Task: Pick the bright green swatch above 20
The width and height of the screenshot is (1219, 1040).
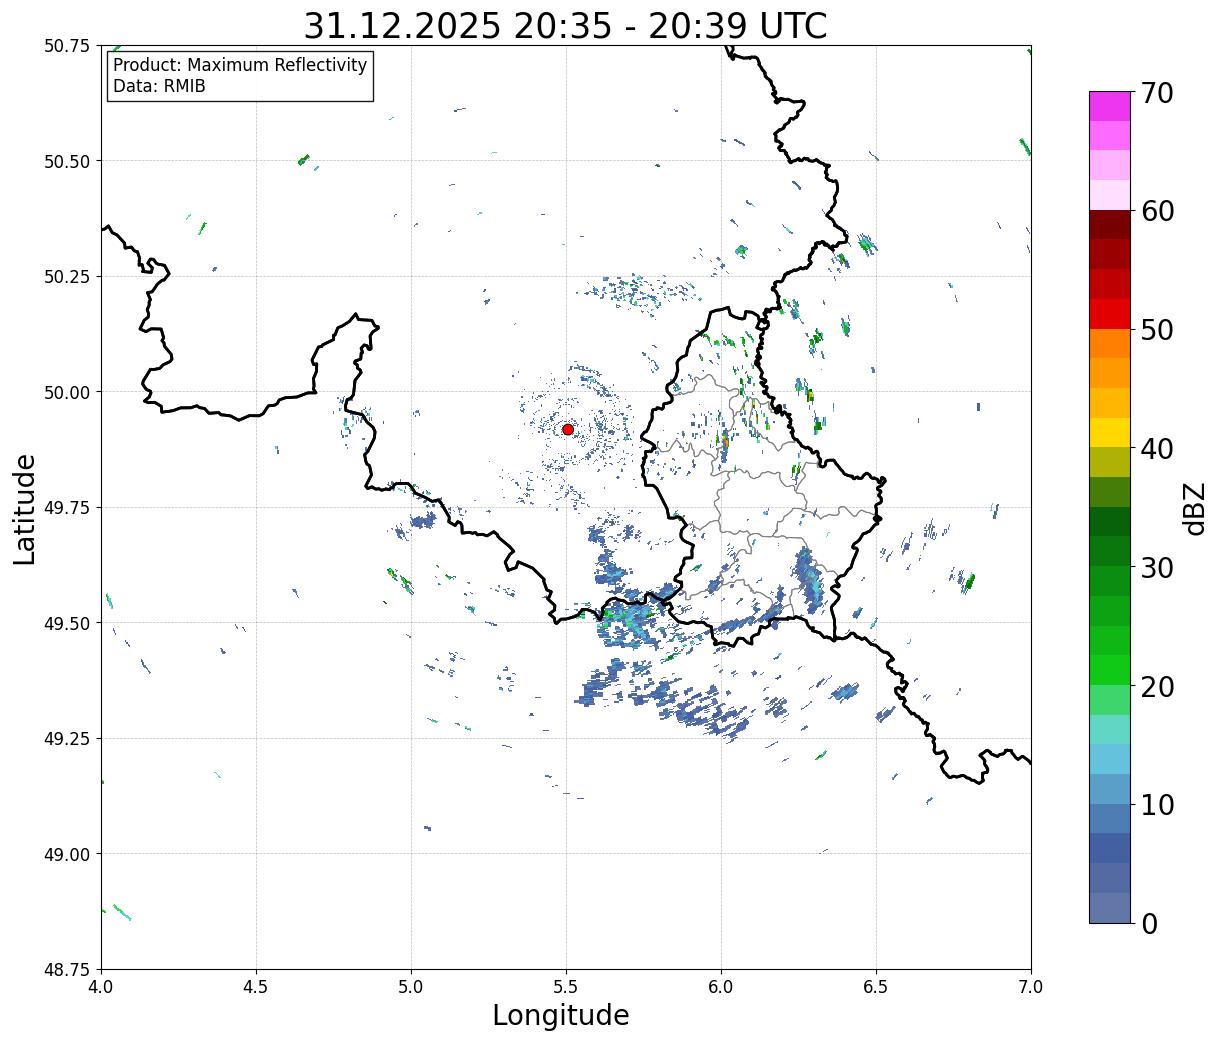Action: [1110, 670]
